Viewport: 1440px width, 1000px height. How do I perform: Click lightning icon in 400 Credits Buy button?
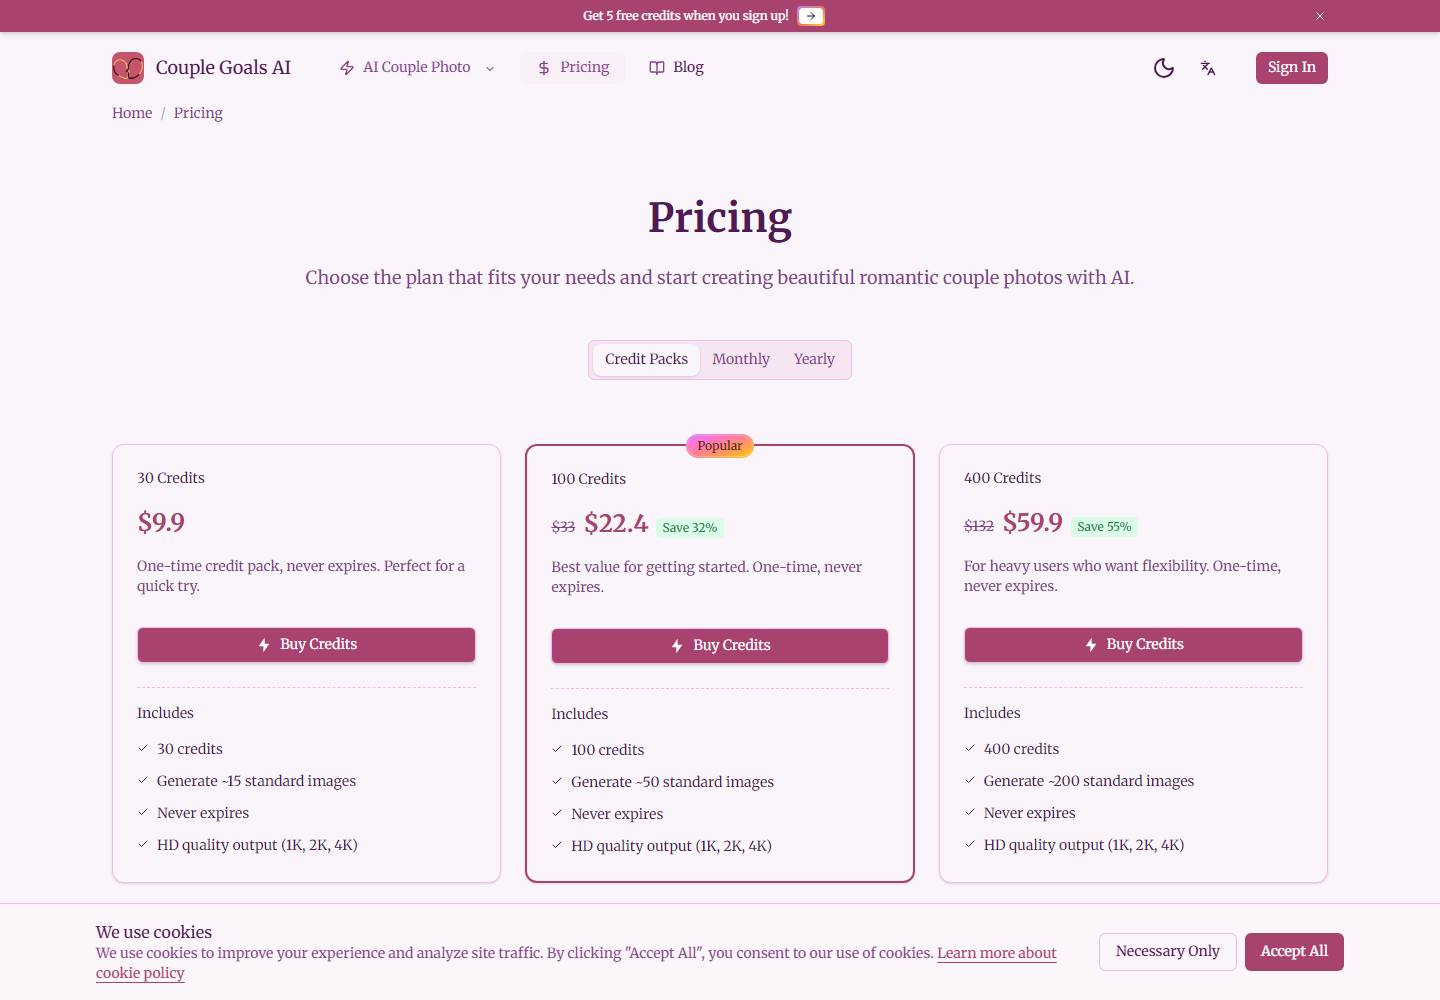[1091, 645]
